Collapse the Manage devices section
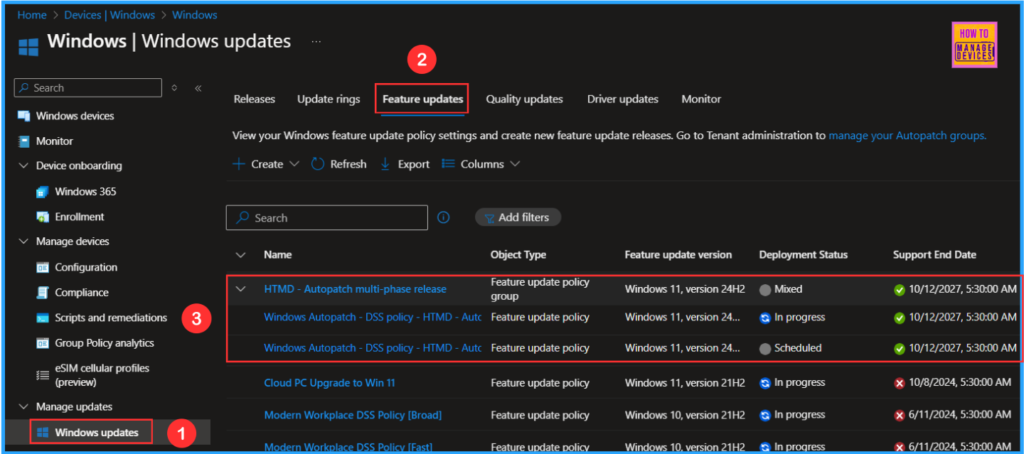Image resolution: width=1024 pixels, height=454 pixels. (24, 242)
